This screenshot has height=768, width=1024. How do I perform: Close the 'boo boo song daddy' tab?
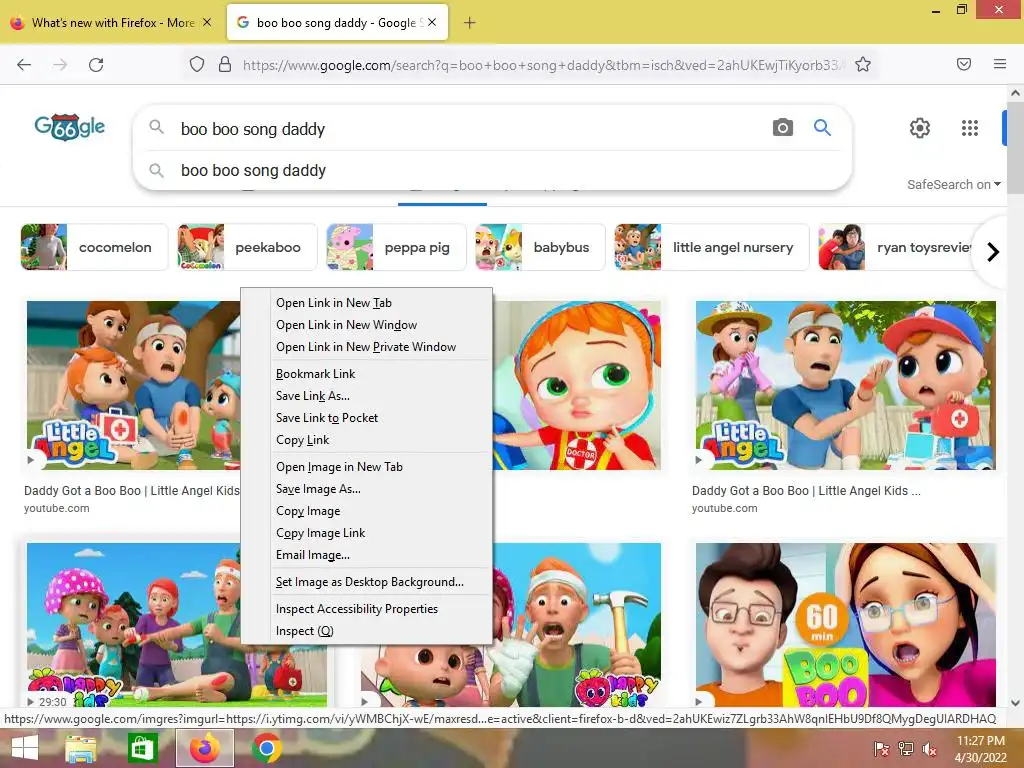tap(432, 22)
